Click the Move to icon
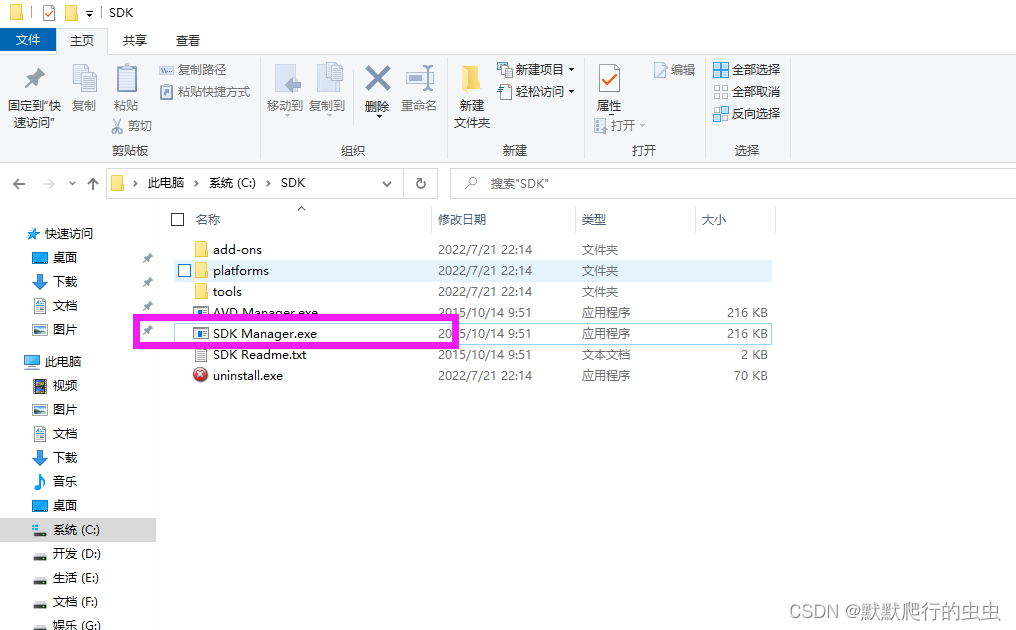Viewport: 1016px width, 630px height. [286, 79]
